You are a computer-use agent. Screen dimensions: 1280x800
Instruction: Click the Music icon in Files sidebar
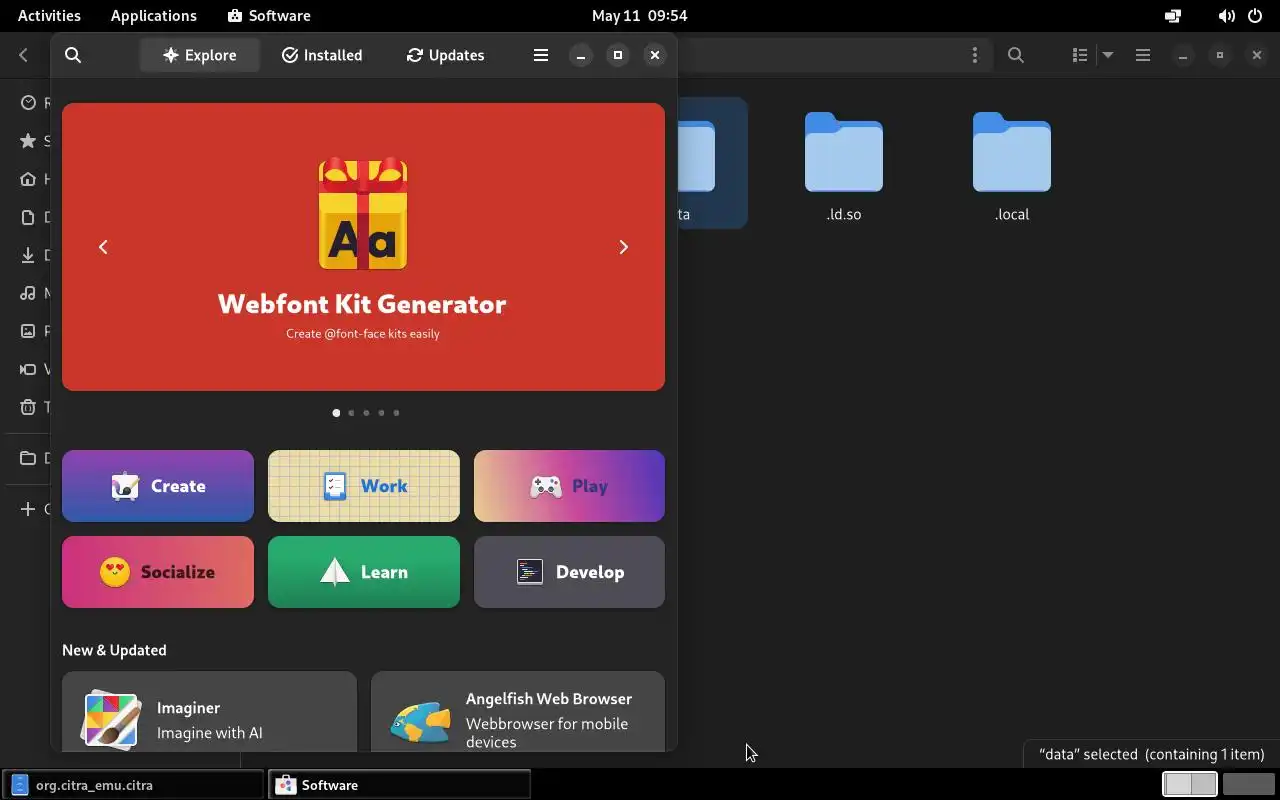pos(28,293)
